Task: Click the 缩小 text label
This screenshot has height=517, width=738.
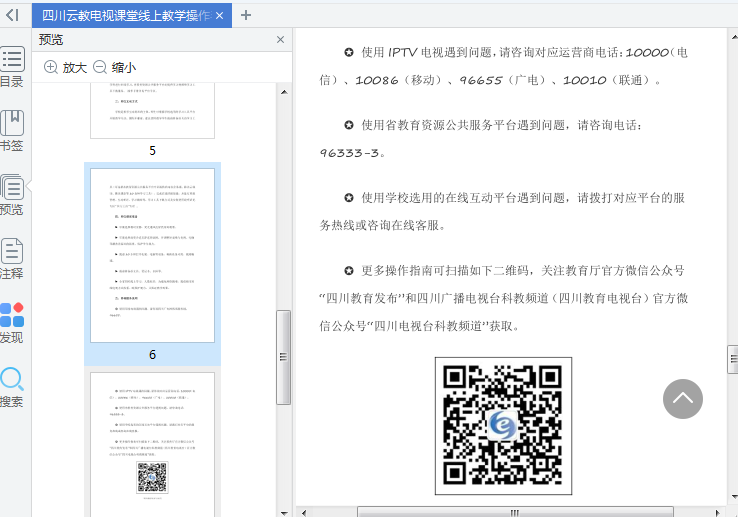Action: pos(124,67)
